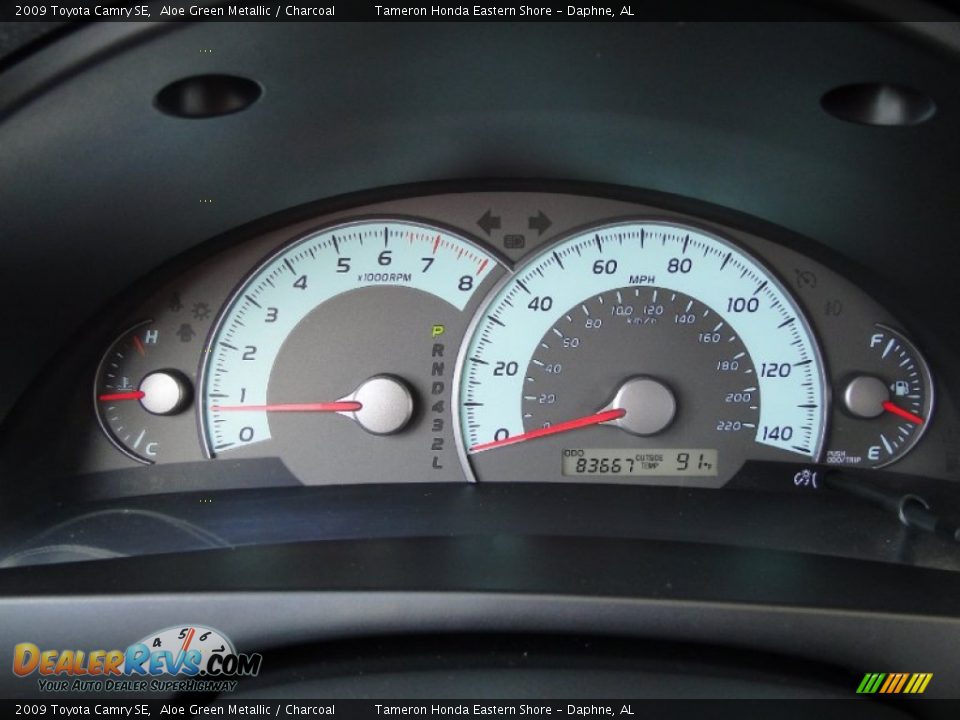Click top caption "Tameron Honda Eastern Shore"

pyautogui.click(x=463, y=10)
